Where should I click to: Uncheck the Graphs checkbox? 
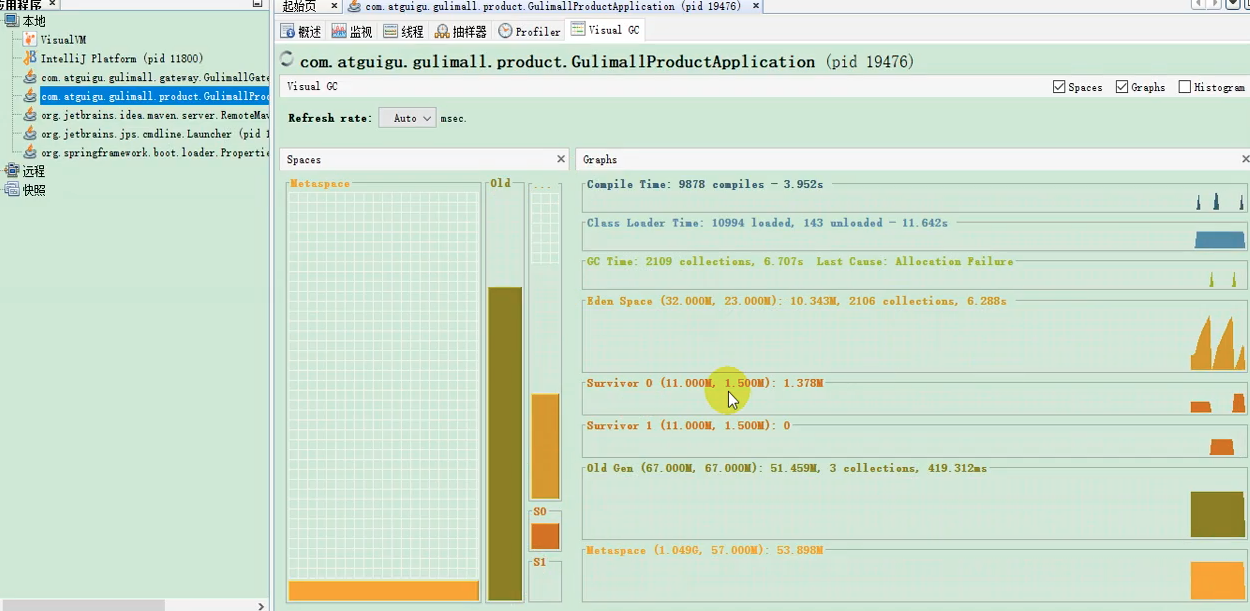point(1122,87)
